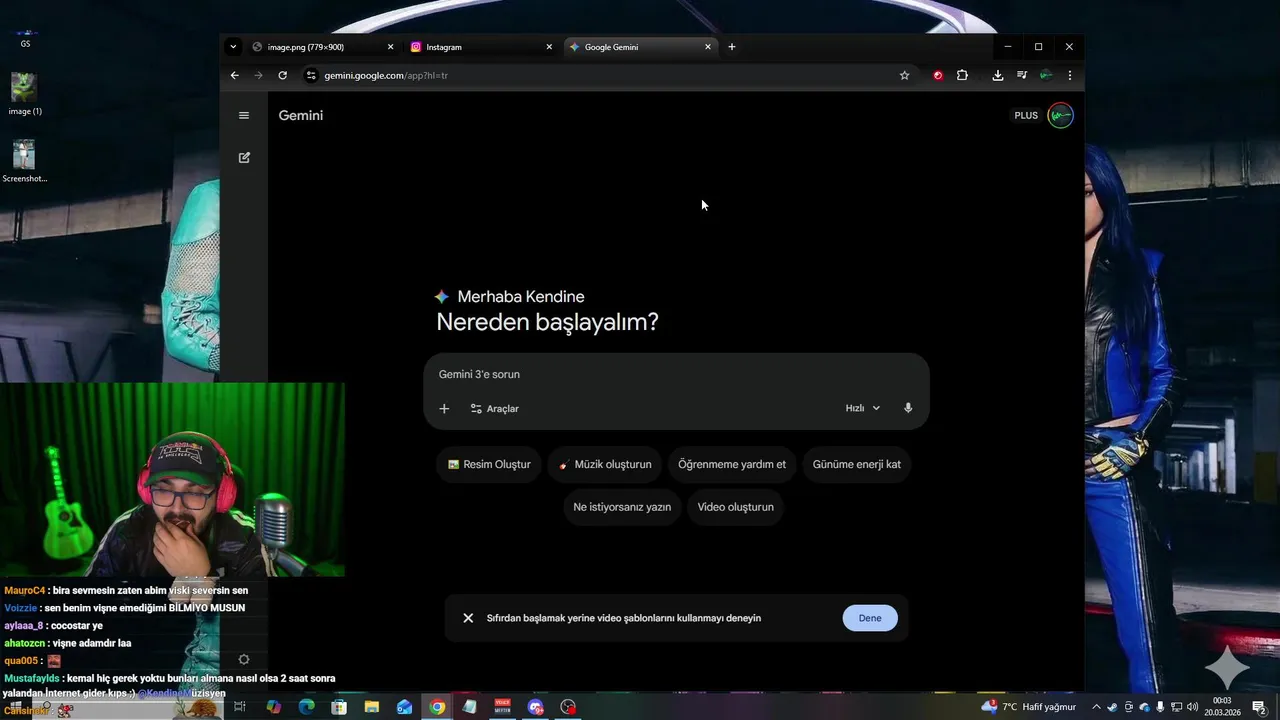Viewport: 1280px width, 720px height.
Task: Reload the page with the refresh icon
Action: pos(283,75)
